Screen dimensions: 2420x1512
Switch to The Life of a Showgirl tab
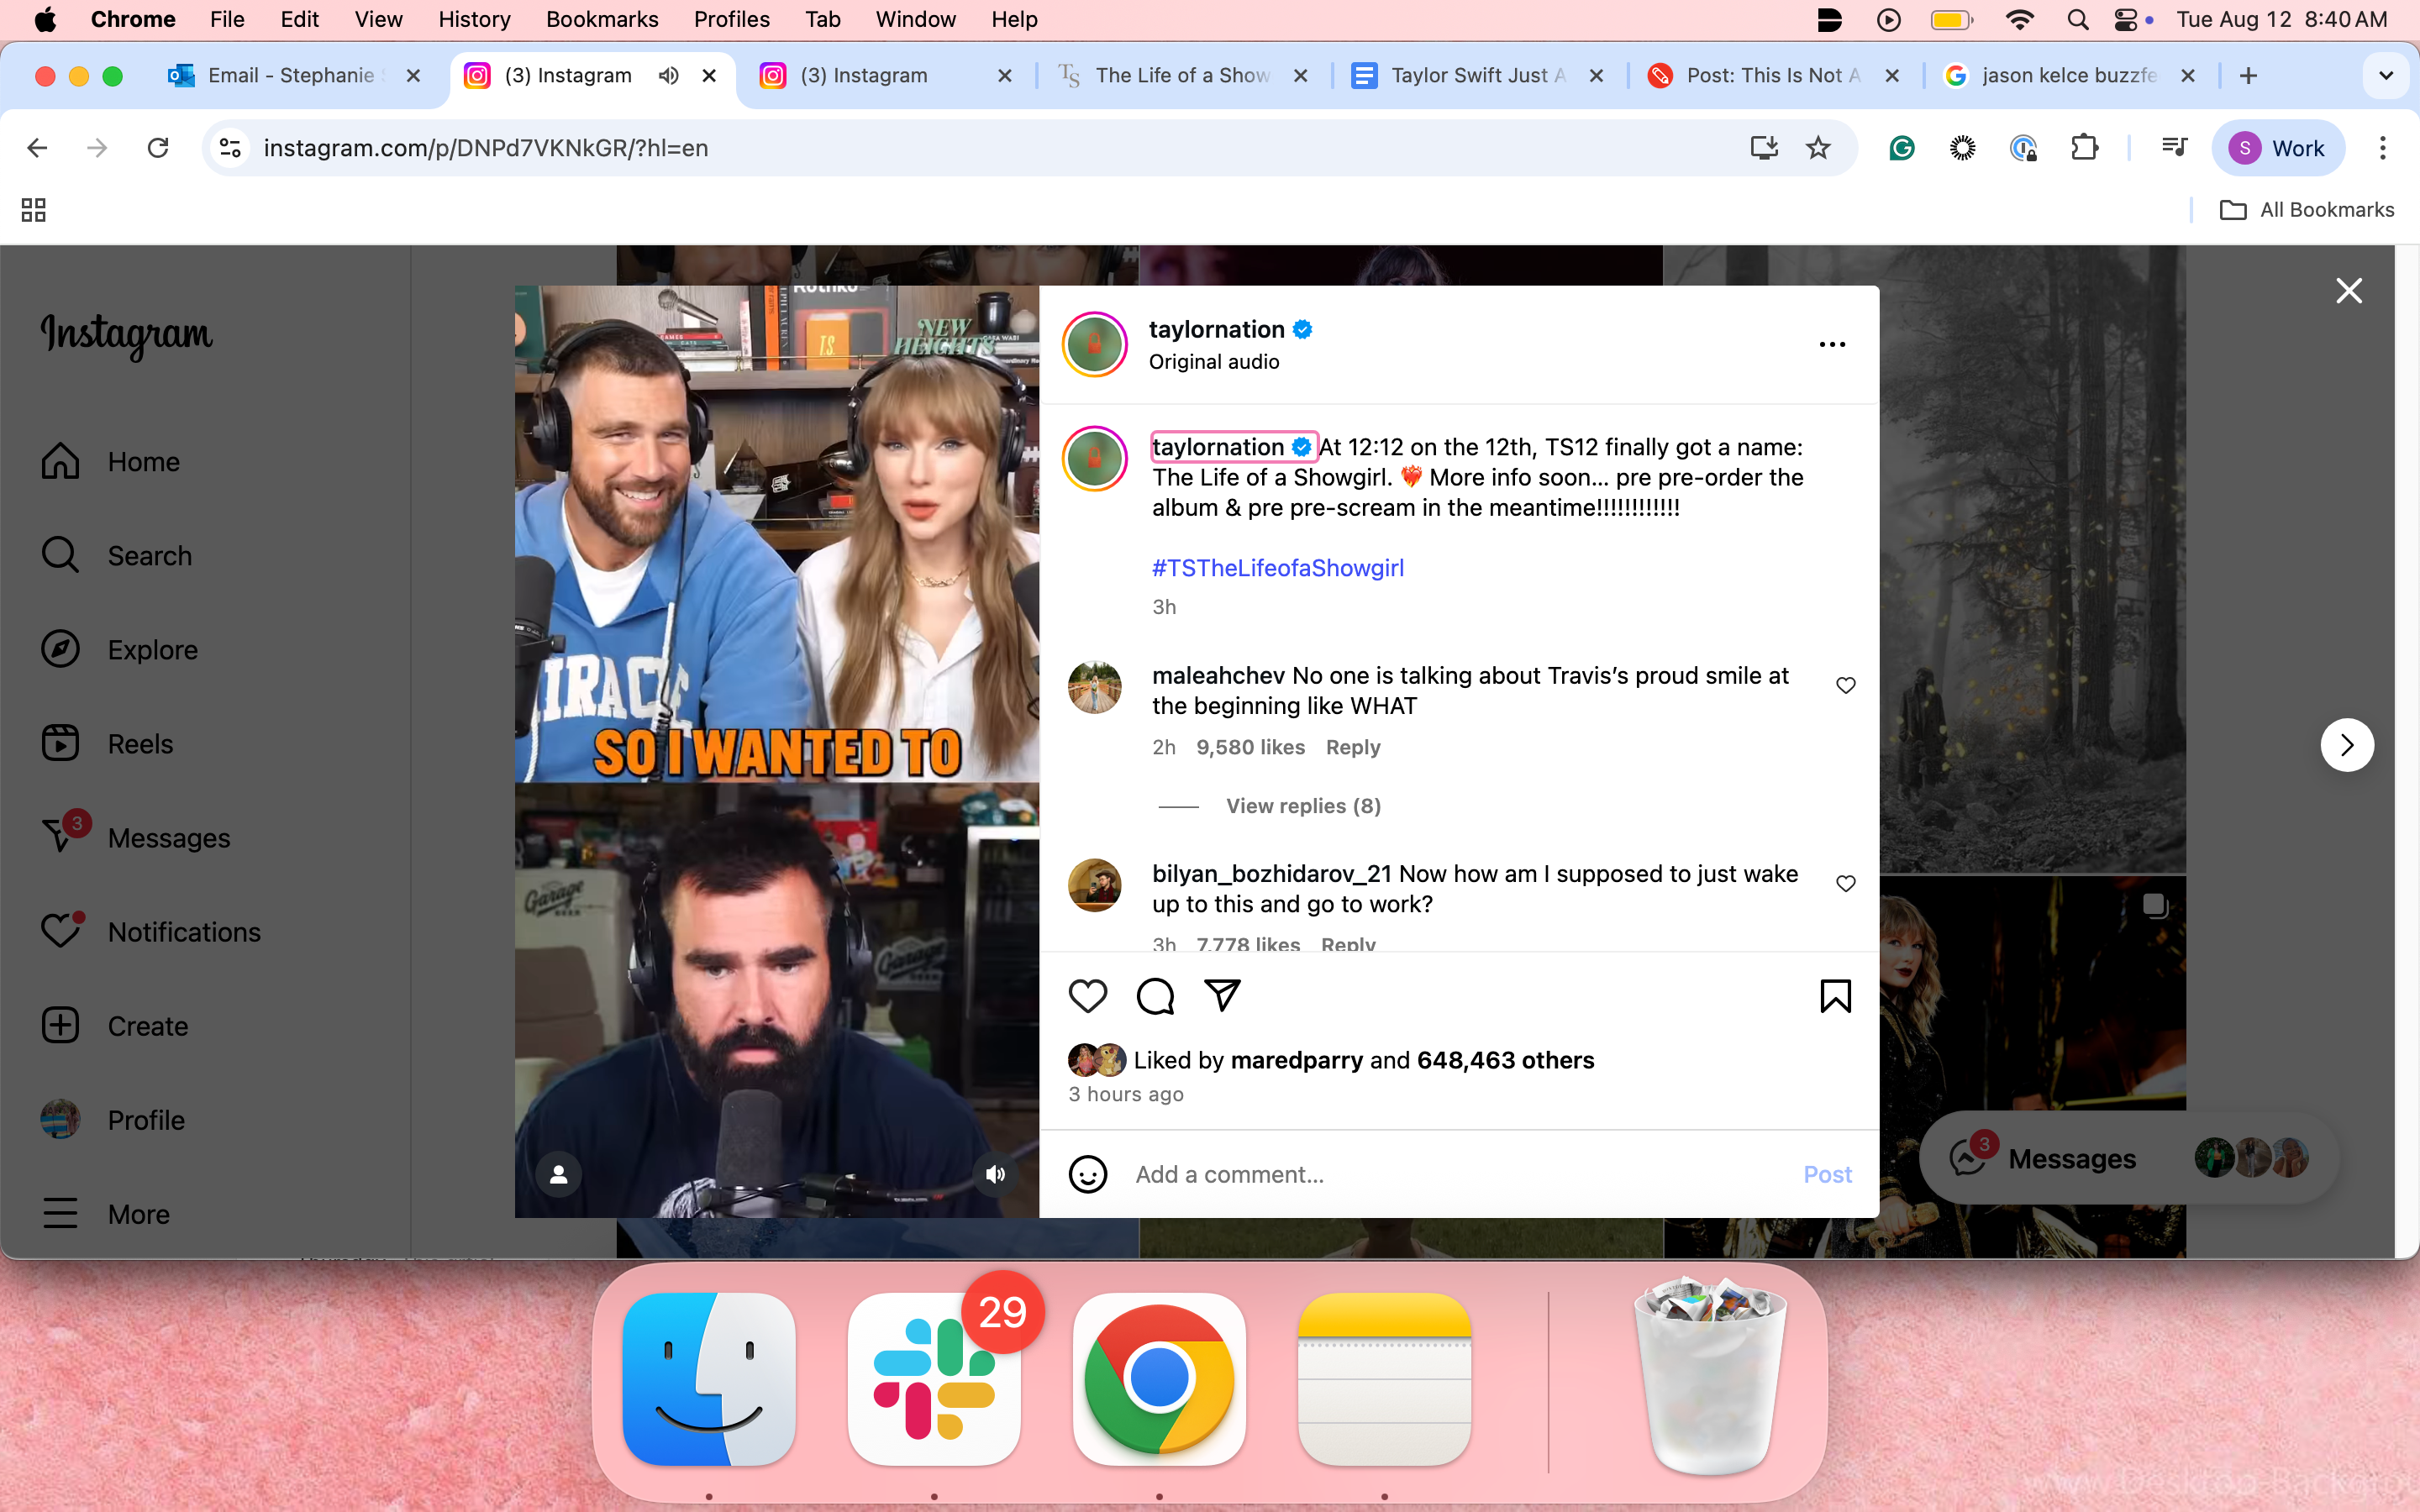(x=1182, y=75)
